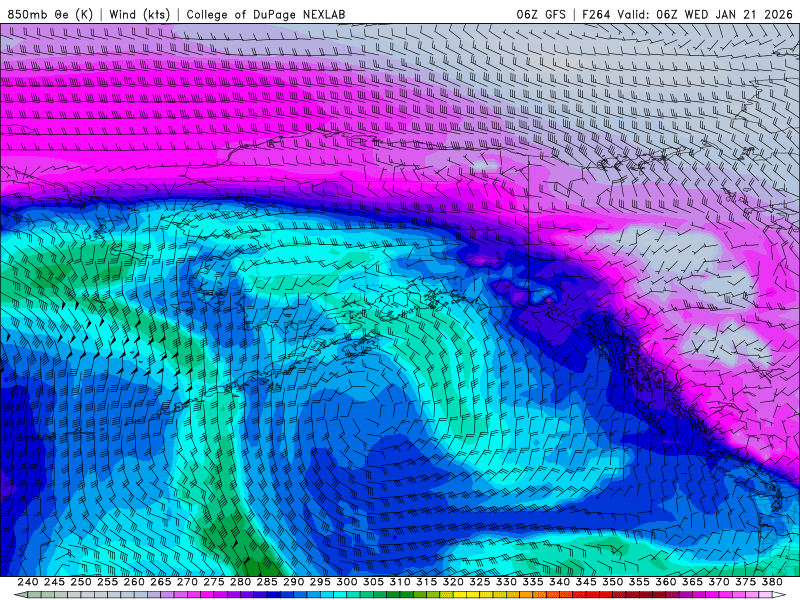
Task: Click the 240 value on the color scale
Action: pos(28,582)
